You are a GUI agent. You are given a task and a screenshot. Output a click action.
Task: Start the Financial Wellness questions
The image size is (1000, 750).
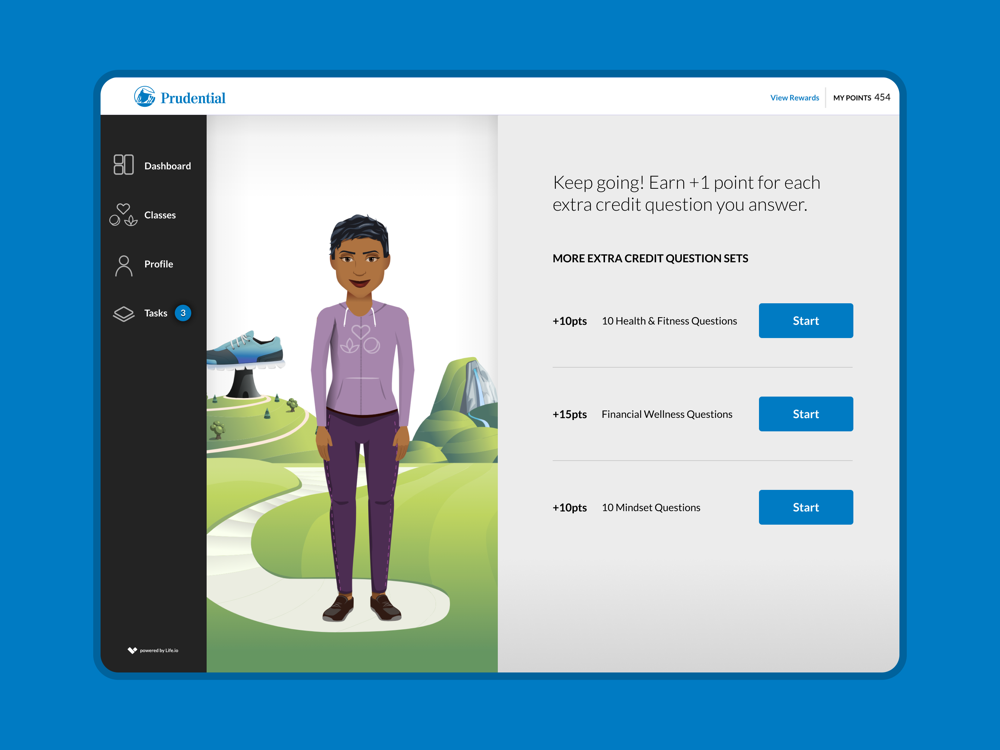805,414
